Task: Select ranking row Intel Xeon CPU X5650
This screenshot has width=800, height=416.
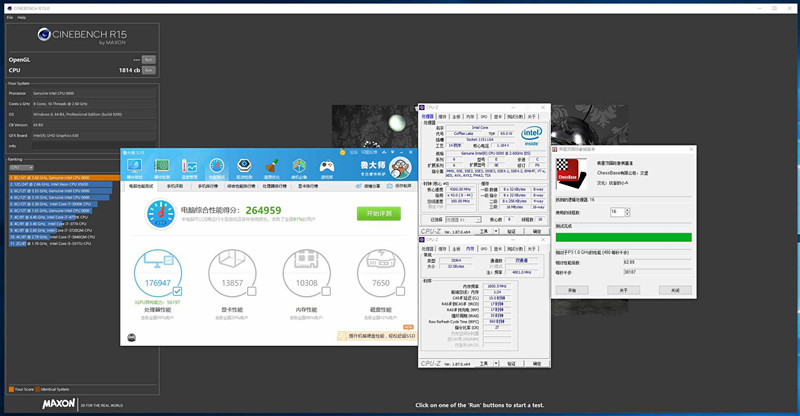Action: 61,184
